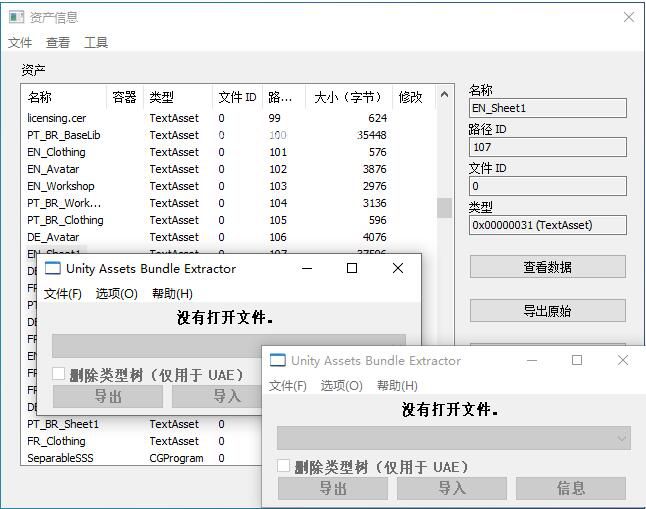This screenshot has width=646, height=509.
Task: Click the 路径 ID field showing 107
Action: tap(548, 147)
